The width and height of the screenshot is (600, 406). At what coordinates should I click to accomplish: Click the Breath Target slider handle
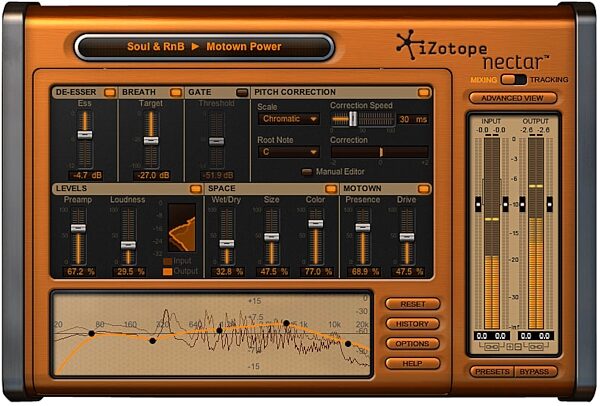tap(151, 141)
